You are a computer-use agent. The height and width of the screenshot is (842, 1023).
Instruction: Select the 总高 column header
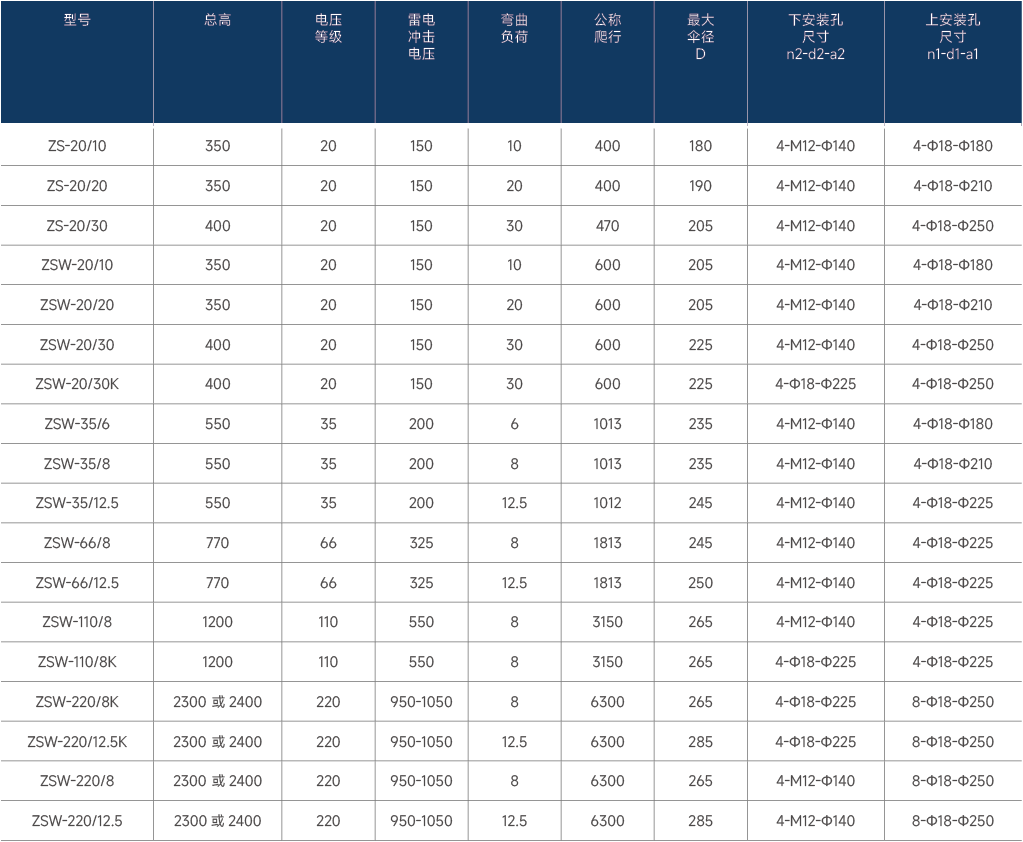click(x=217, y=20)
